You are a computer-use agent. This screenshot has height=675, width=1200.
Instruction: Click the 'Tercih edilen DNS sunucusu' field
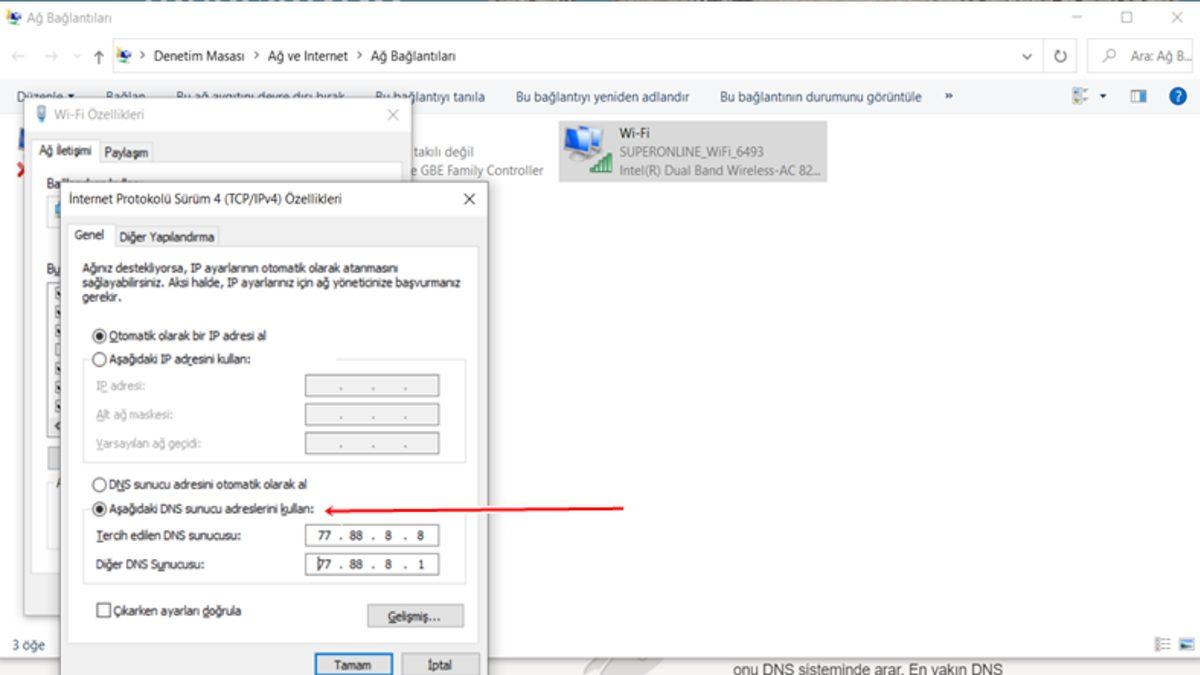click(371, 536)
